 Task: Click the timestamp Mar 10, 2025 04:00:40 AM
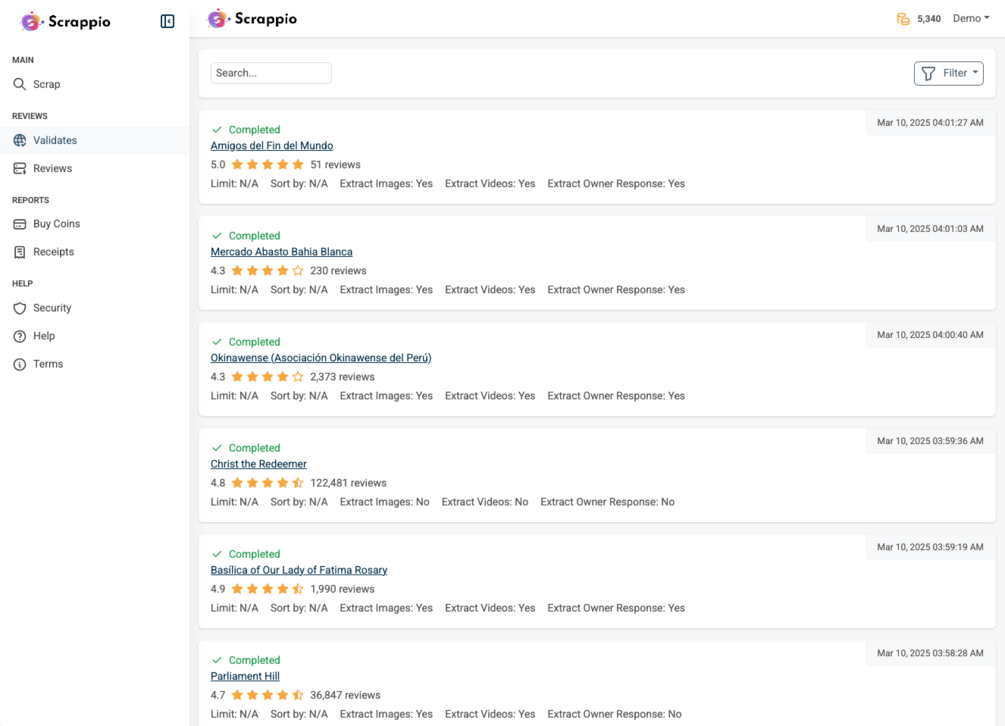click(x=930, y=335)
